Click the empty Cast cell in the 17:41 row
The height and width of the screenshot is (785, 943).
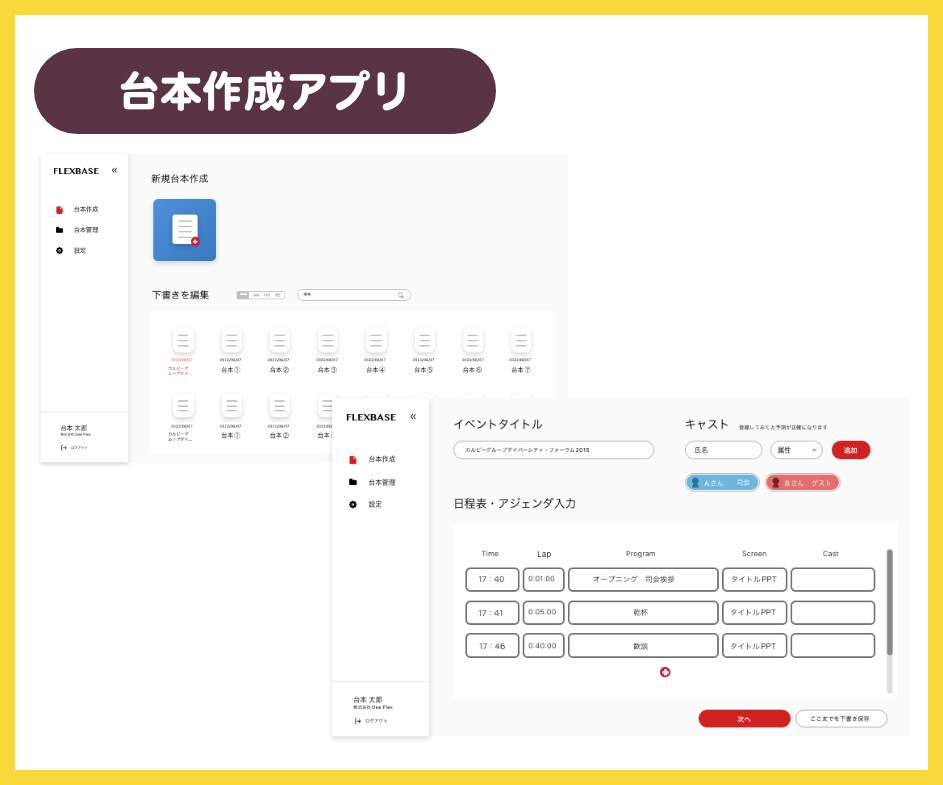coord(832,612)
